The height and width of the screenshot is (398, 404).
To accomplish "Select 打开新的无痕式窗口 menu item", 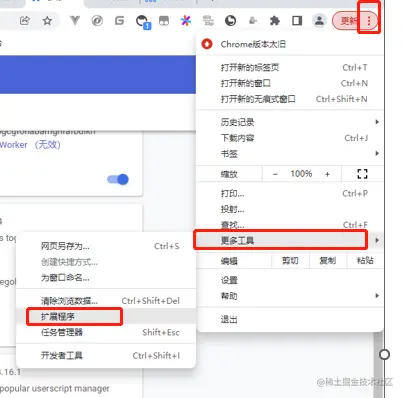I will pyautogui.click(x=289, y=99).
